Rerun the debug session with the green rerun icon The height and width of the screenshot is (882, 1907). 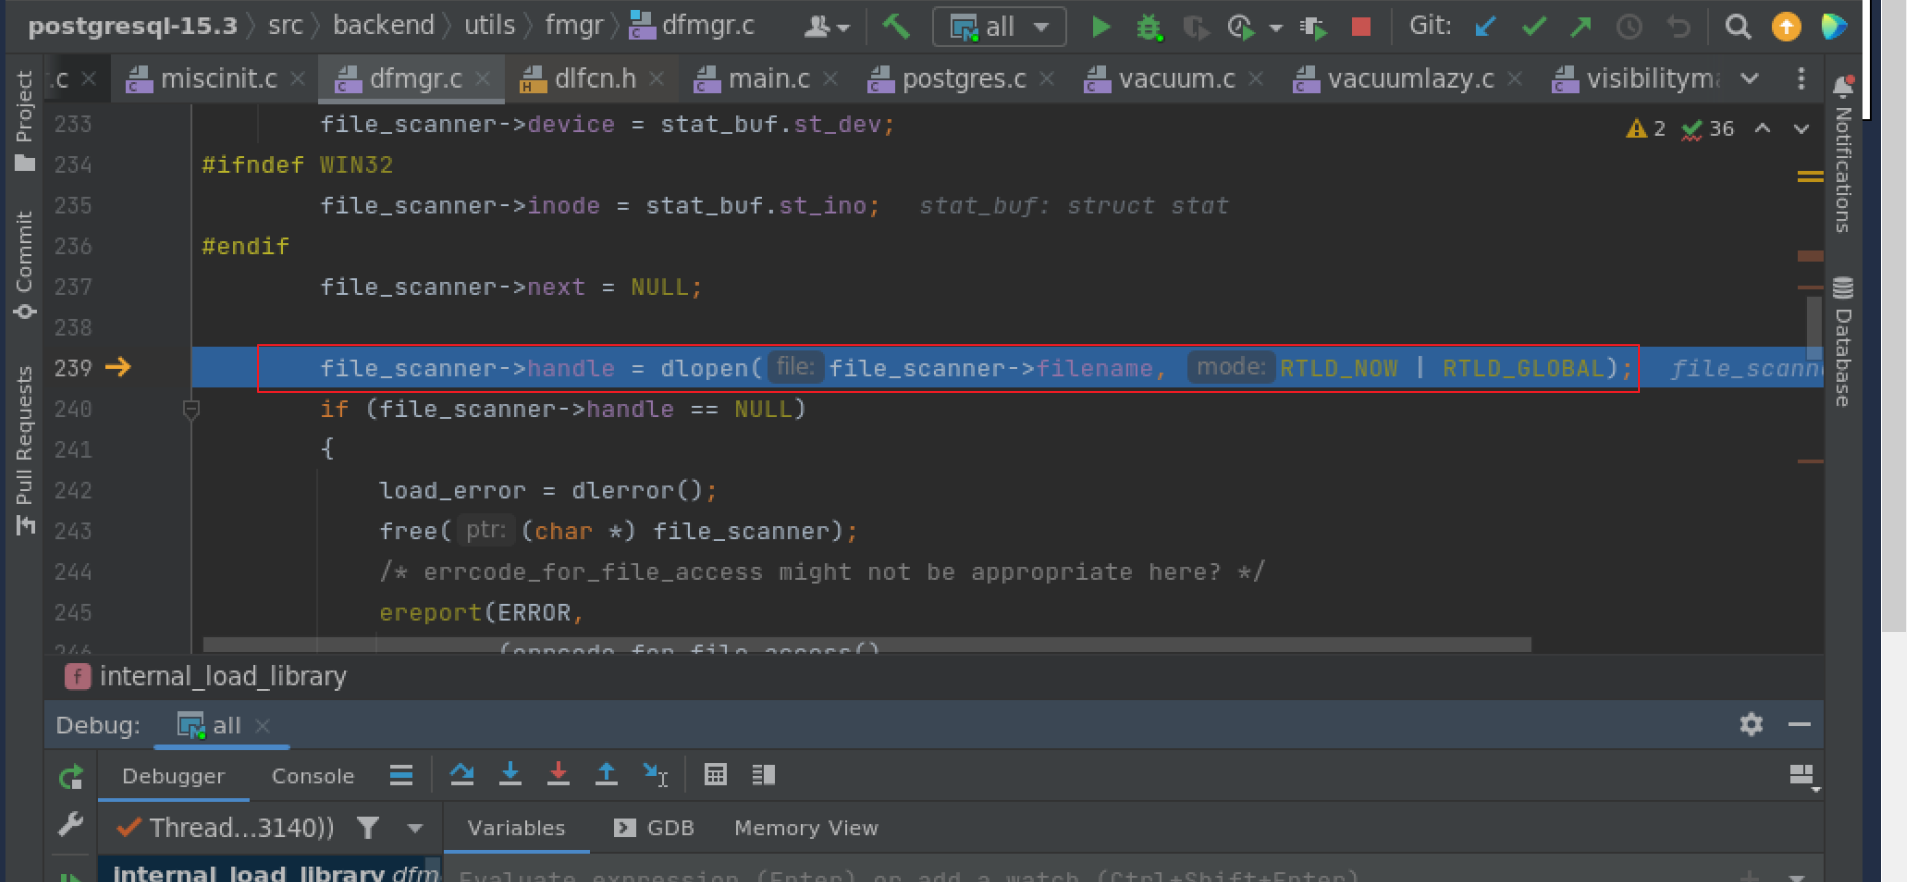tap(71, 777)
